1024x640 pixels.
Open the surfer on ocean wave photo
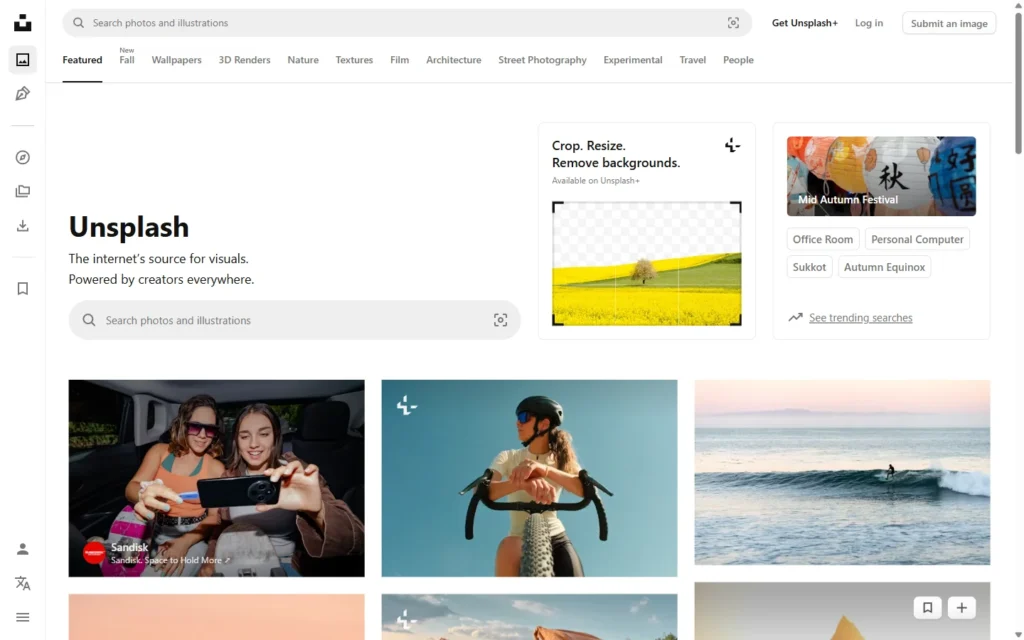coord(842,472)
